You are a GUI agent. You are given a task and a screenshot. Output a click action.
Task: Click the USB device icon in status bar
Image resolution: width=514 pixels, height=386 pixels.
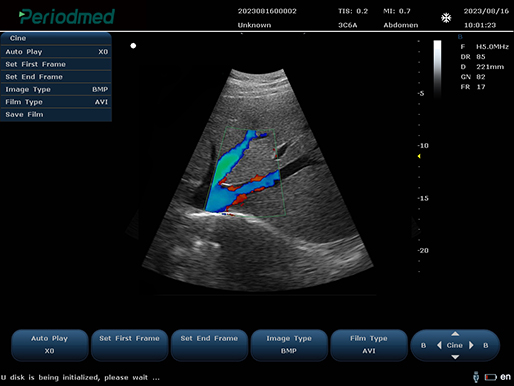[x=476, y=377]
